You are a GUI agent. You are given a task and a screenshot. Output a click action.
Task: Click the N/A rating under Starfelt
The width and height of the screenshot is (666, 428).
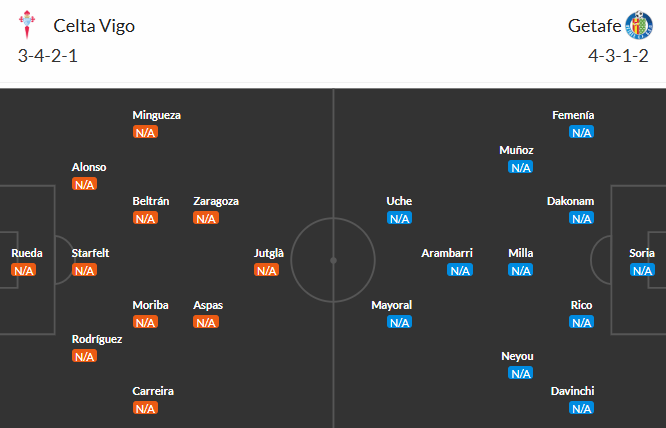coord(84,270)
